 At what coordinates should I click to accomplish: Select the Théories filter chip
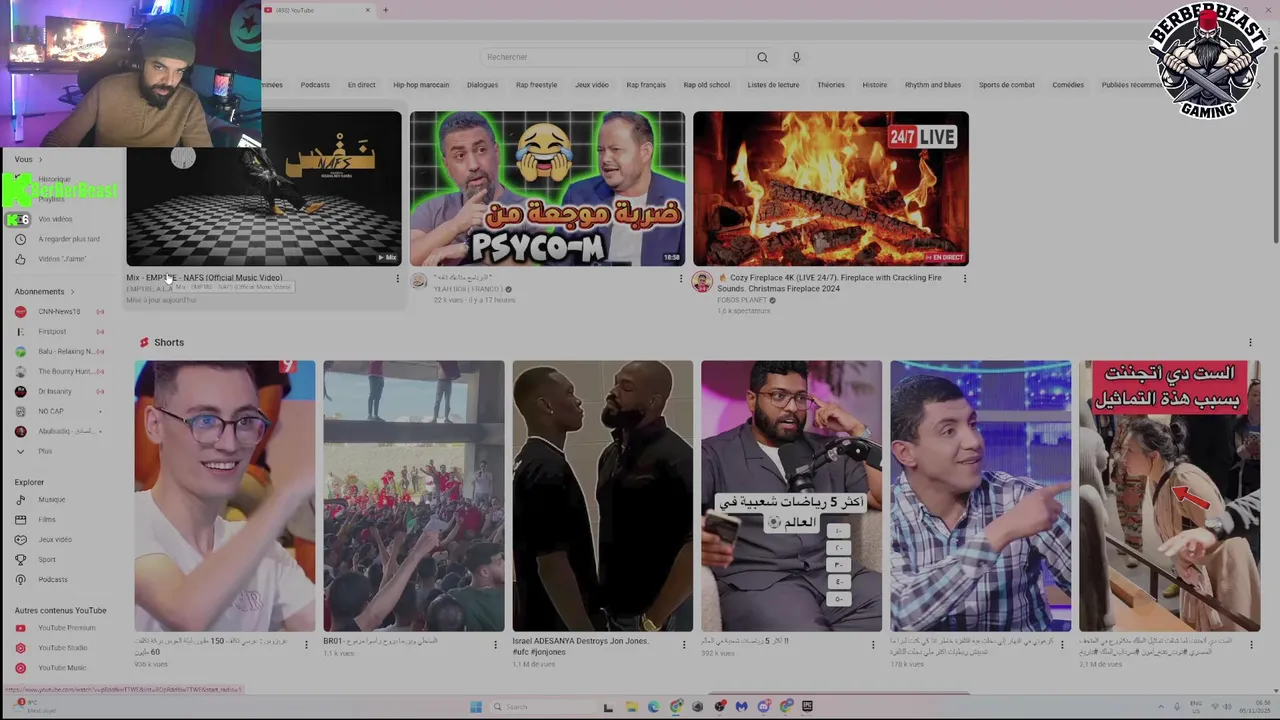pos(831,85)
